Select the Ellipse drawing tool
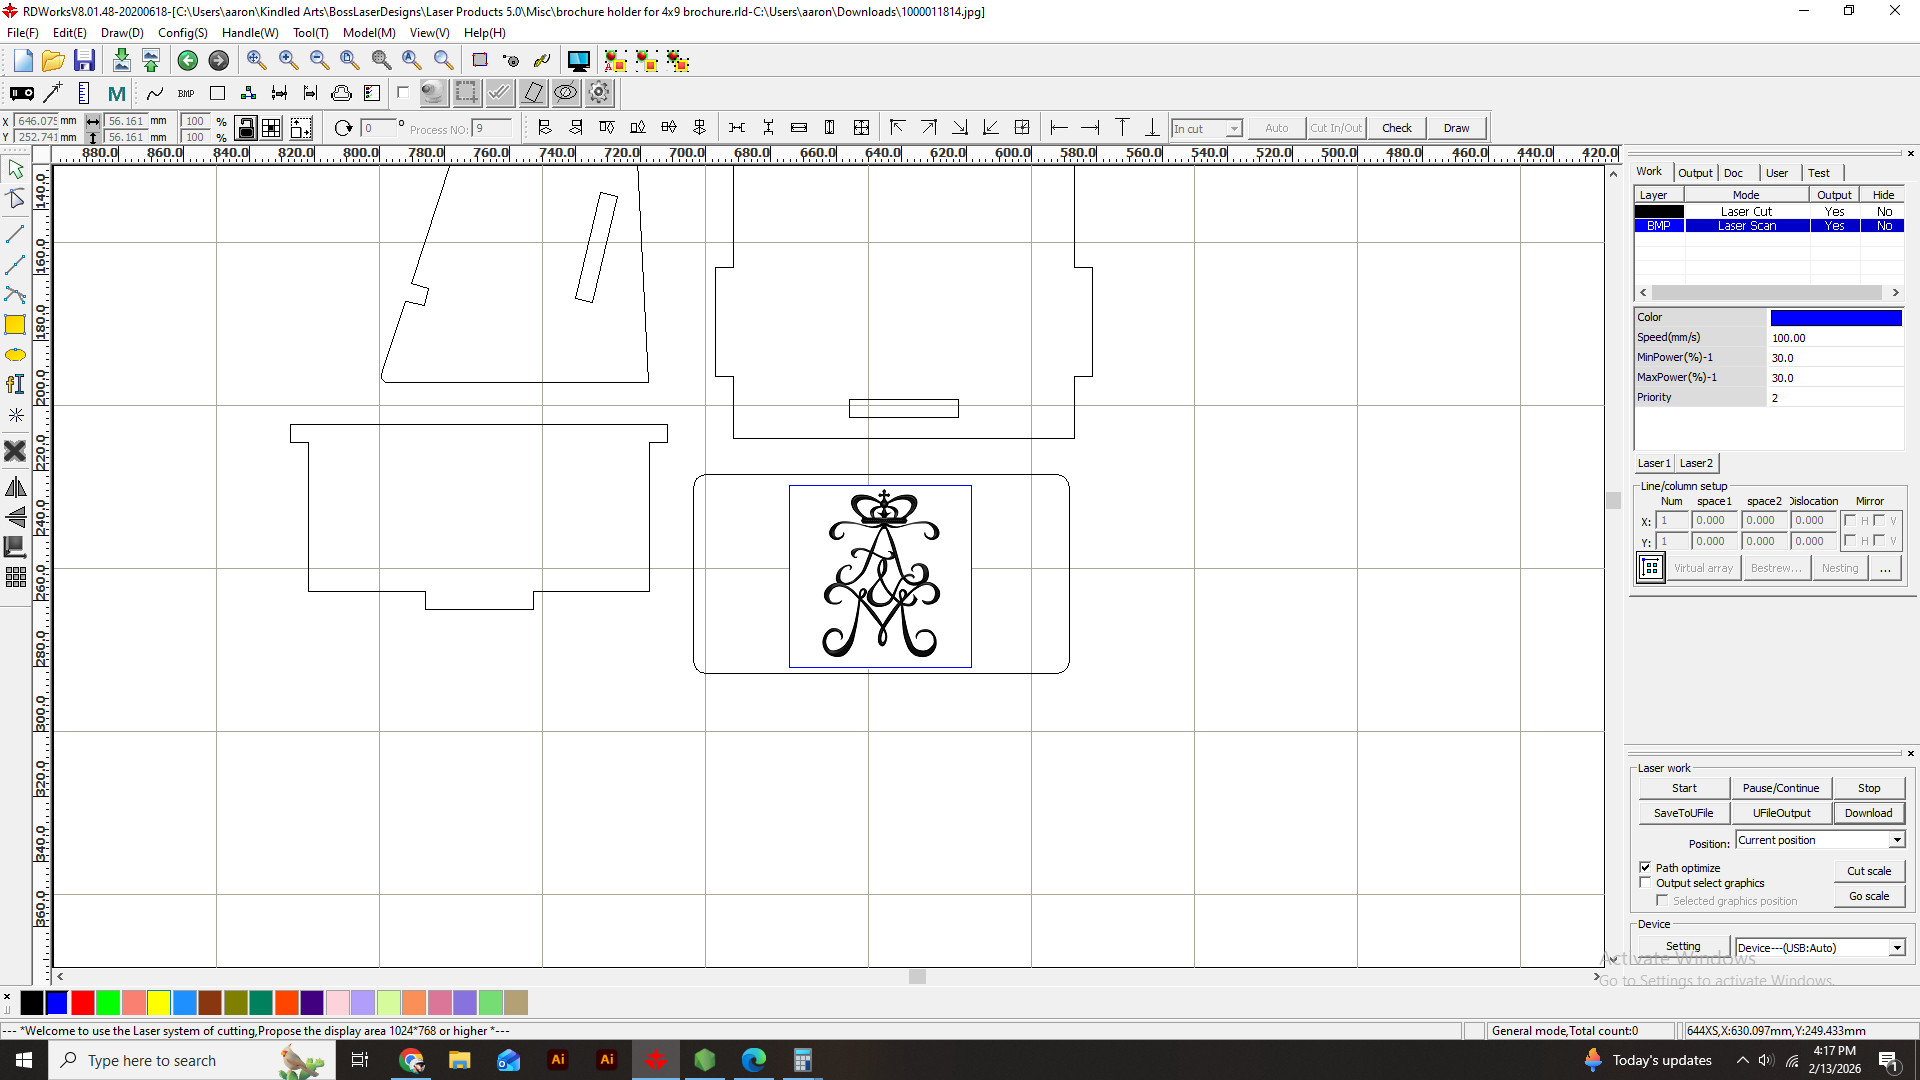Viewport: 1920px width, 1080px height. 15,355
